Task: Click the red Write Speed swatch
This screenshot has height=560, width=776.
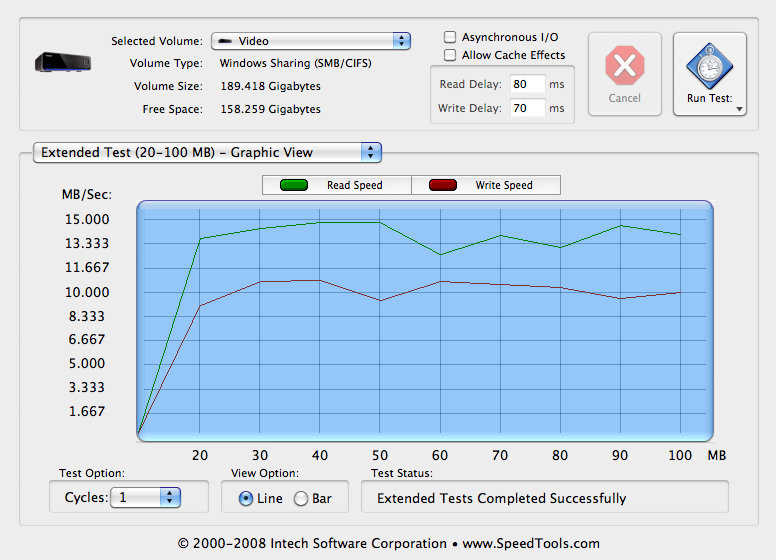Action: pyautogui.click(x=443, y=185)
